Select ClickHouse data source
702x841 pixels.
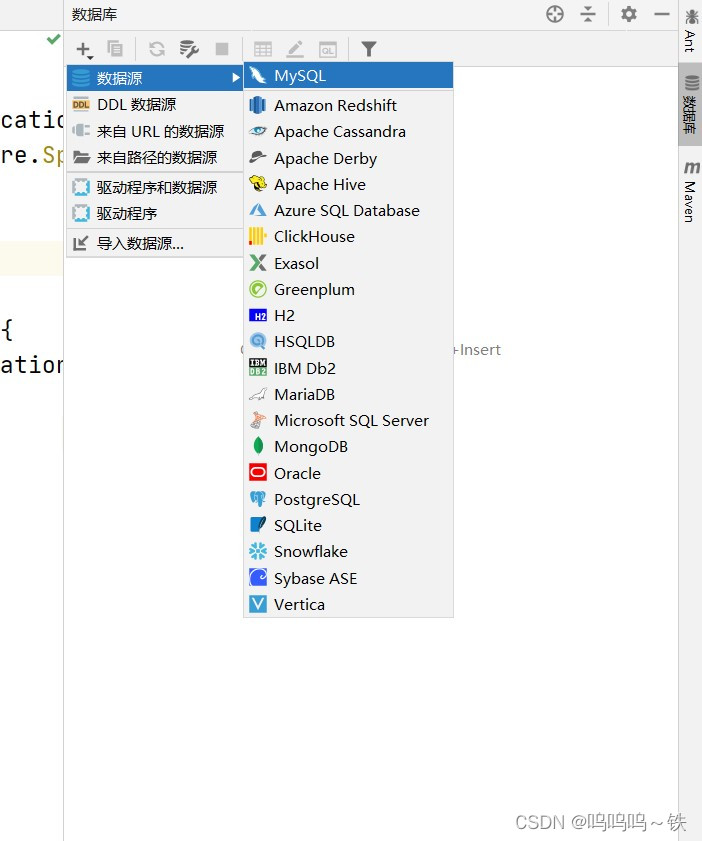tap(349, 237)
